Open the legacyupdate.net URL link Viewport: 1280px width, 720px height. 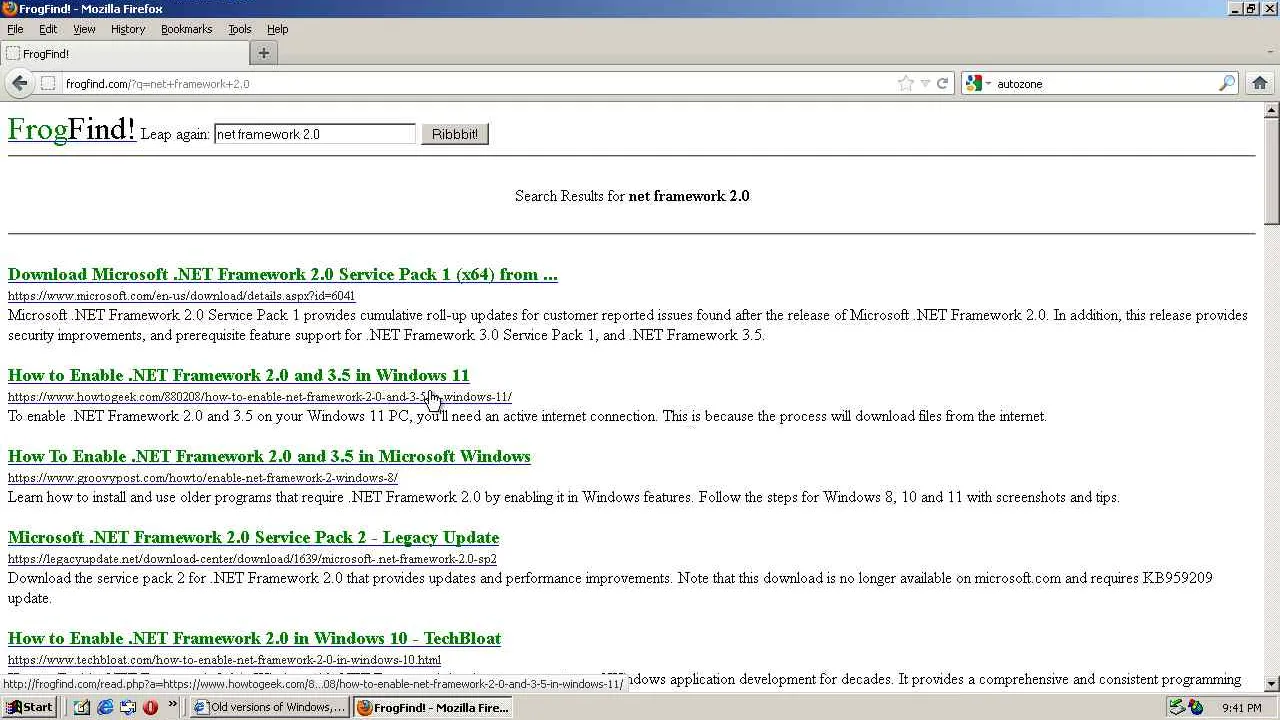[252, 559]
